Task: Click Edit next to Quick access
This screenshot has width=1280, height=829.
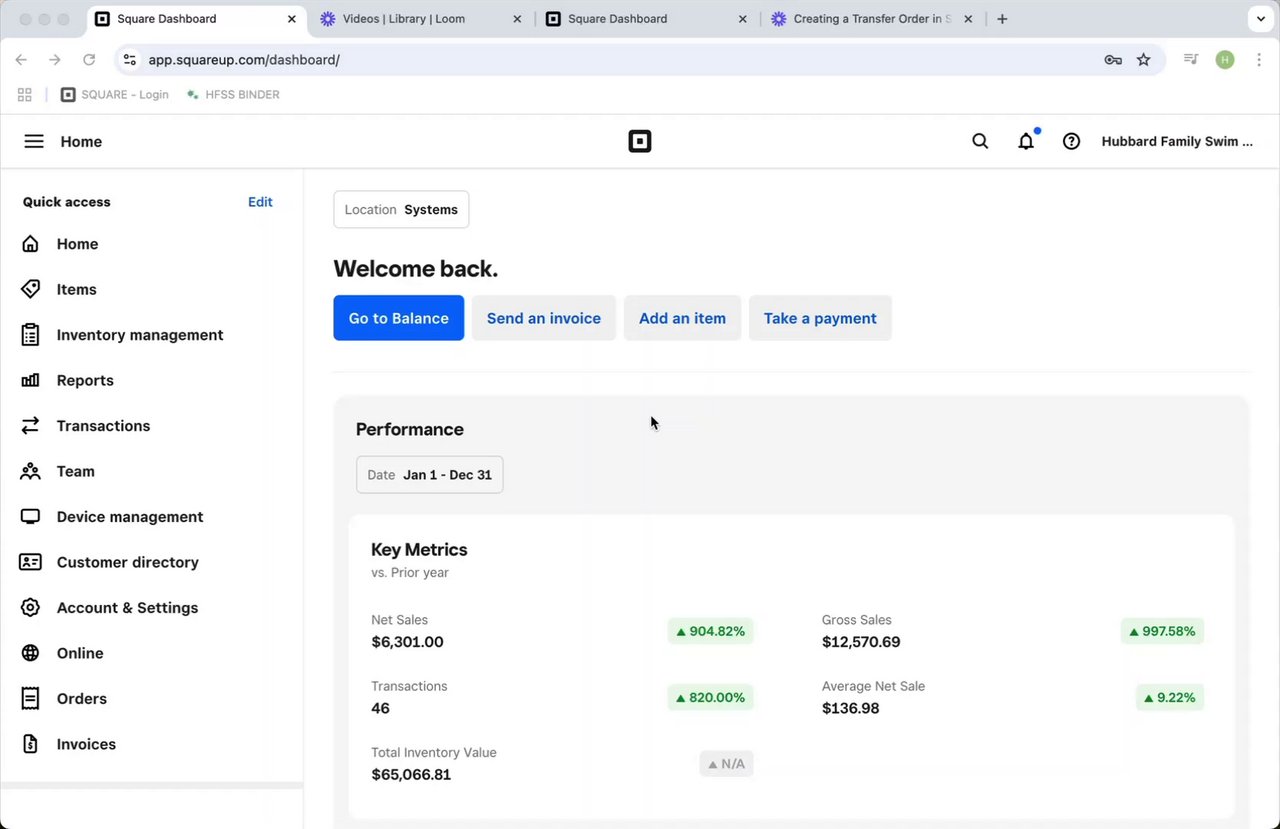Action: coord(260,202)
